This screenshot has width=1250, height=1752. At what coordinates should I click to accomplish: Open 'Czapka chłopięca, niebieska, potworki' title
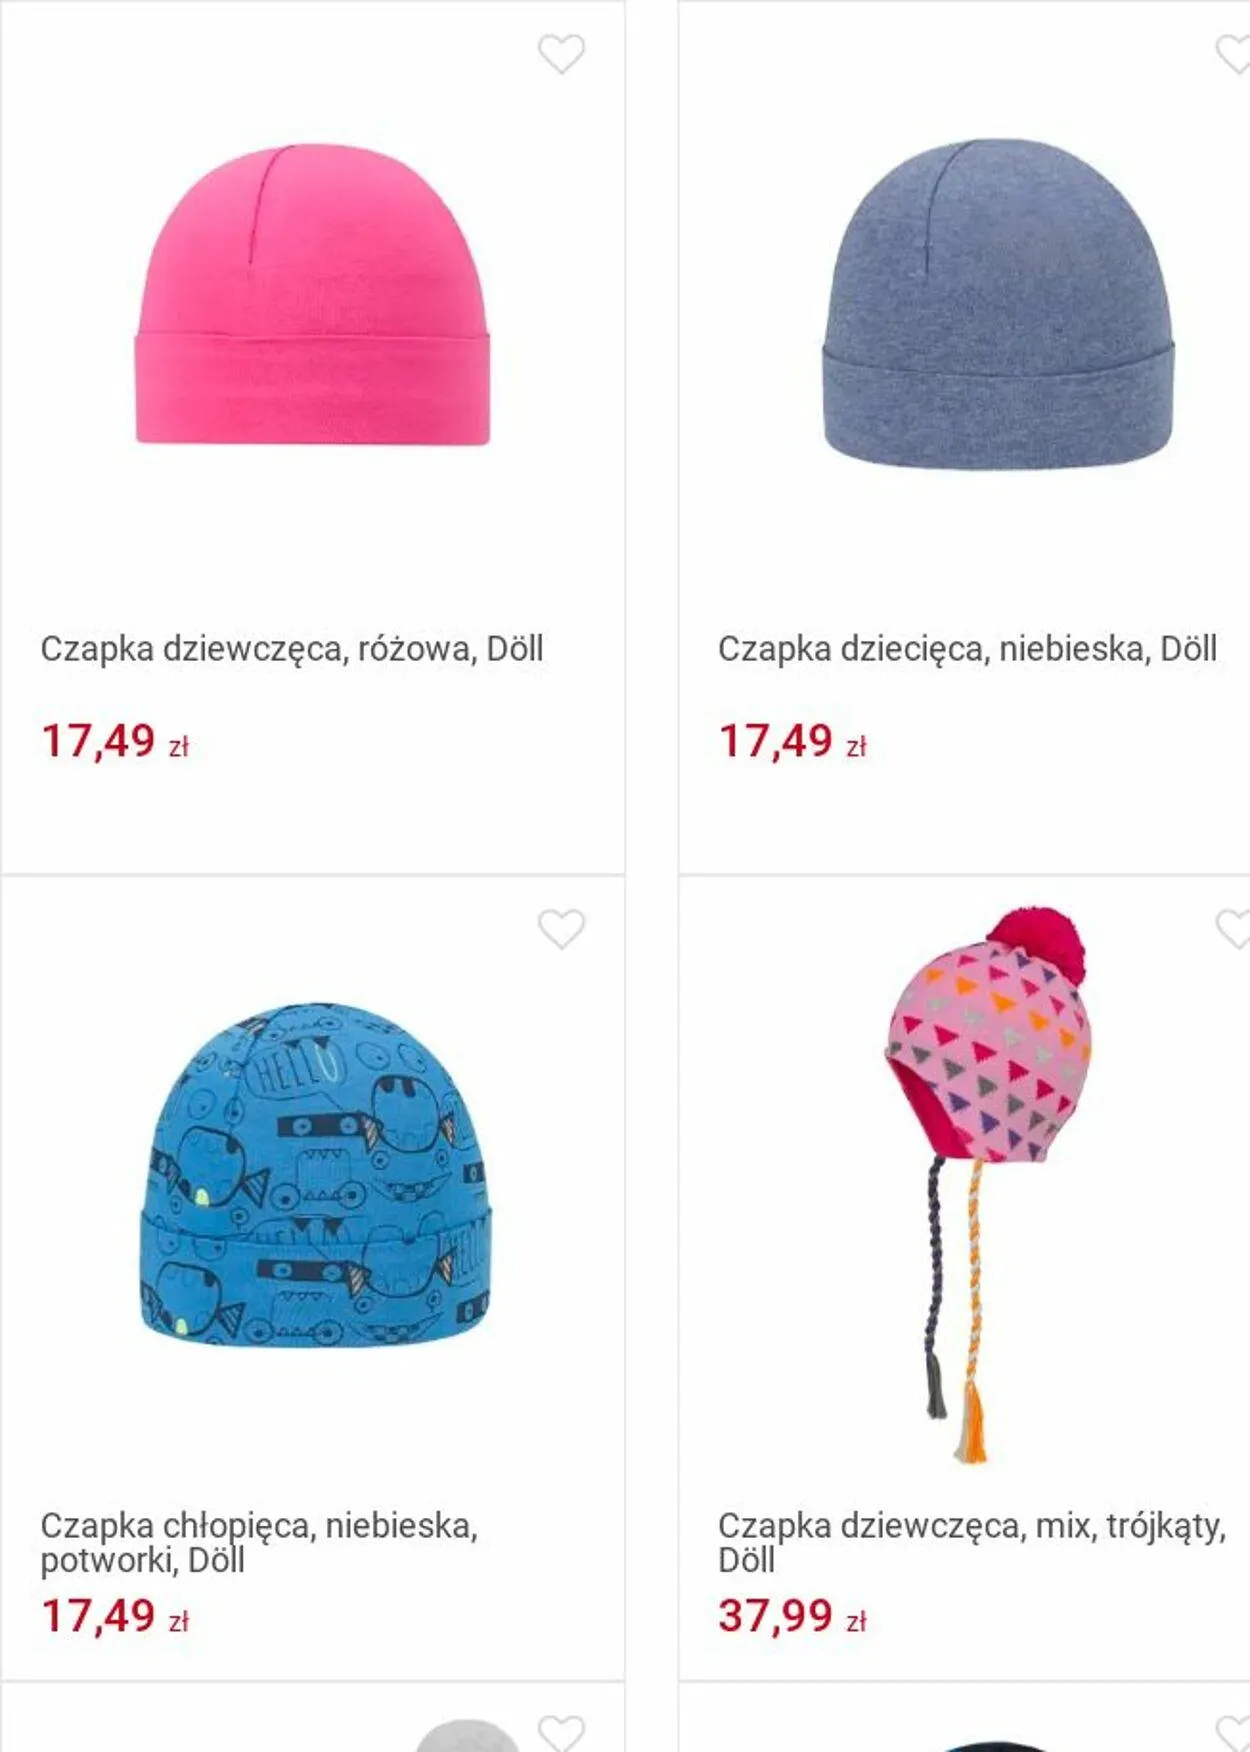259,1542
